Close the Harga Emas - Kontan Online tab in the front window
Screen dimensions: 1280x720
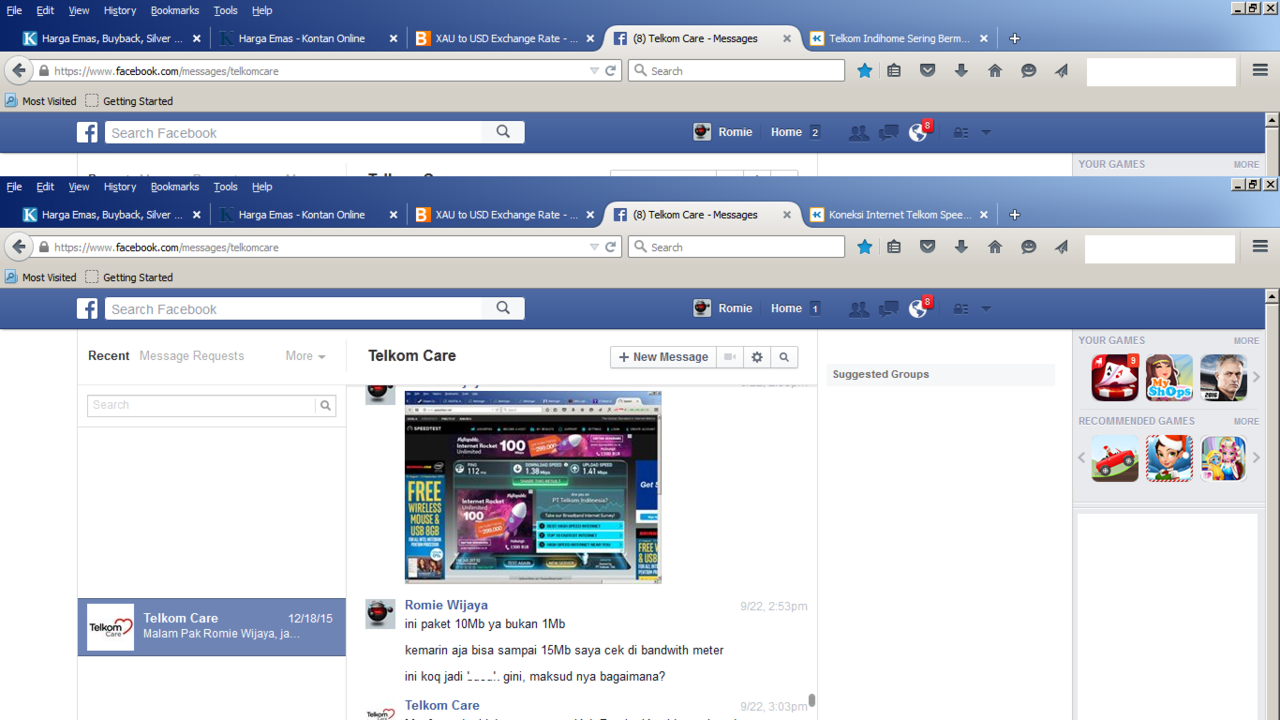click(393, 215)
